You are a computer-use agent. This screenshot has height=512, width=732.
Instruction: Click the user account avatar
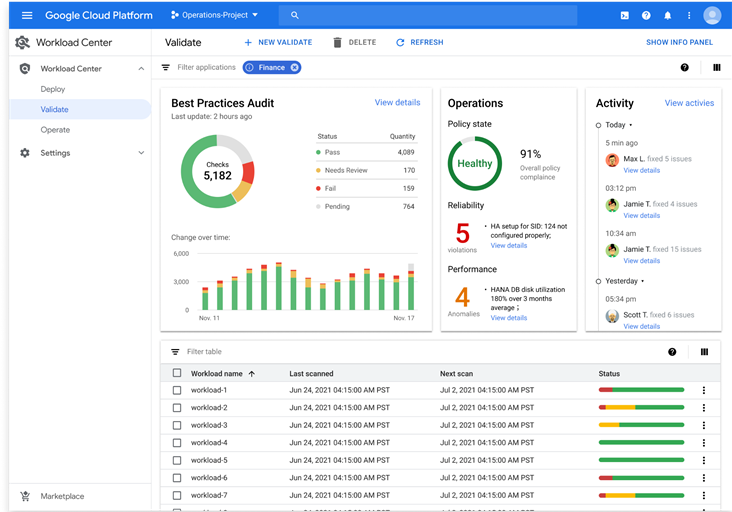(712, 15)
